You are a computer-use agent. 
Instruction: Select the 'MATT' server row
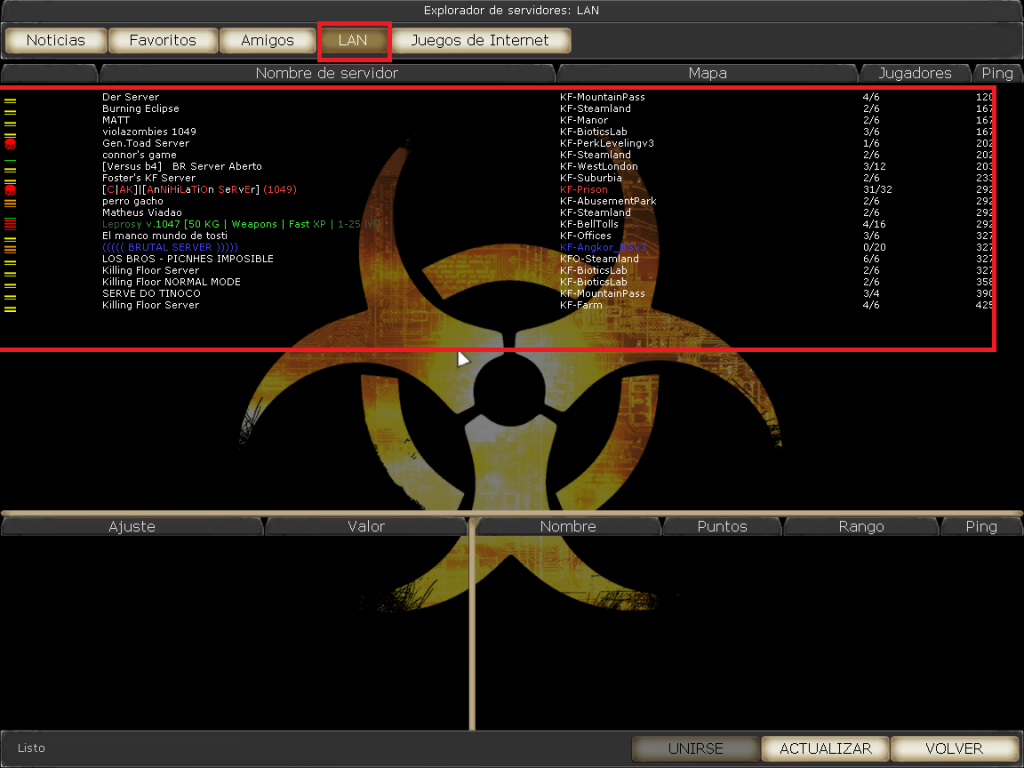pos(116,120)
